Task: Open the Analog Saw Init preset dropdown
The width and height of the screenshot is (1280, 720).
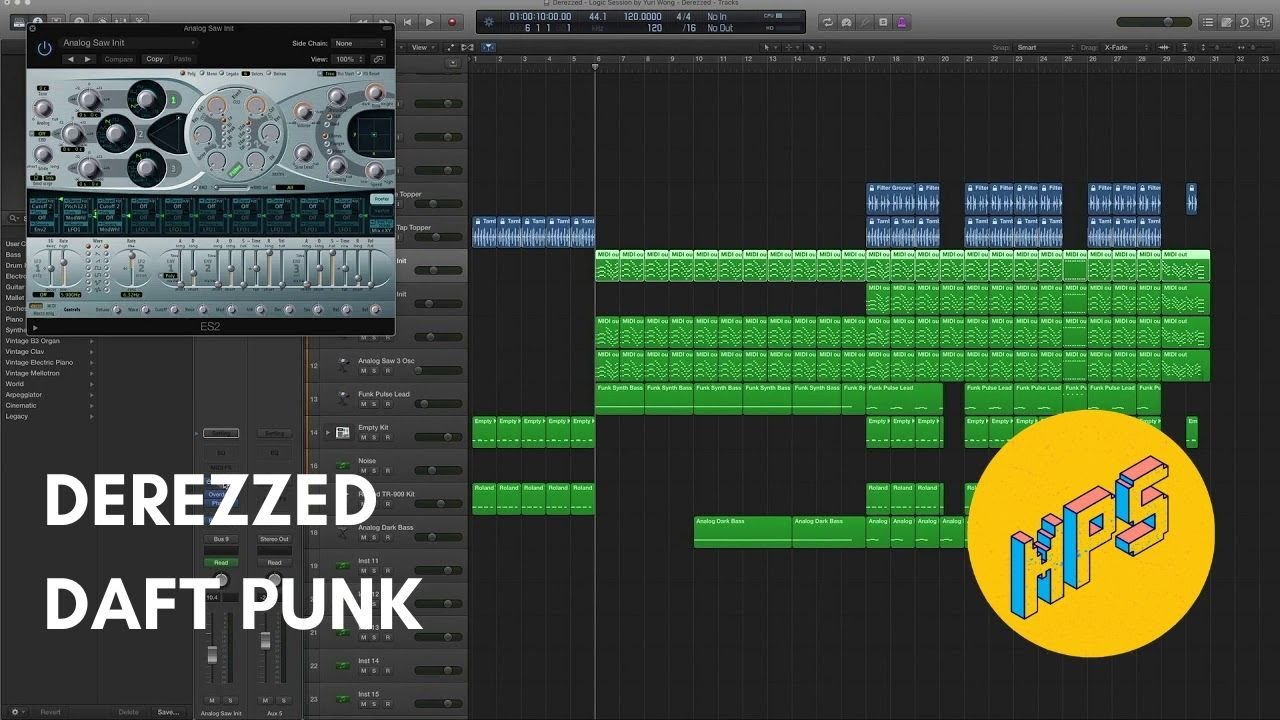Action: coord(128,43)
